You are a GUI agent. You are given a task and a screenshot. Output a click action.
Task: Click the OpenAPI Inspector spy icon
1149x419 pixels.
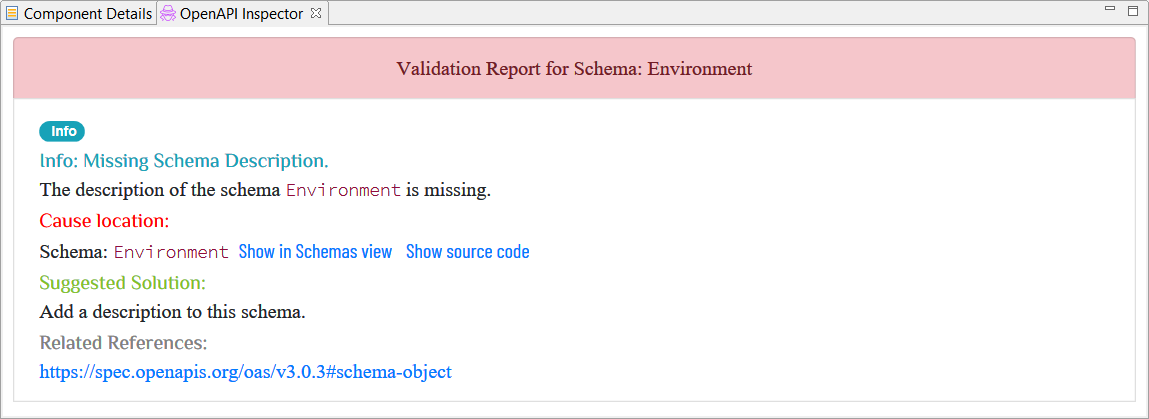click(168, 13)
